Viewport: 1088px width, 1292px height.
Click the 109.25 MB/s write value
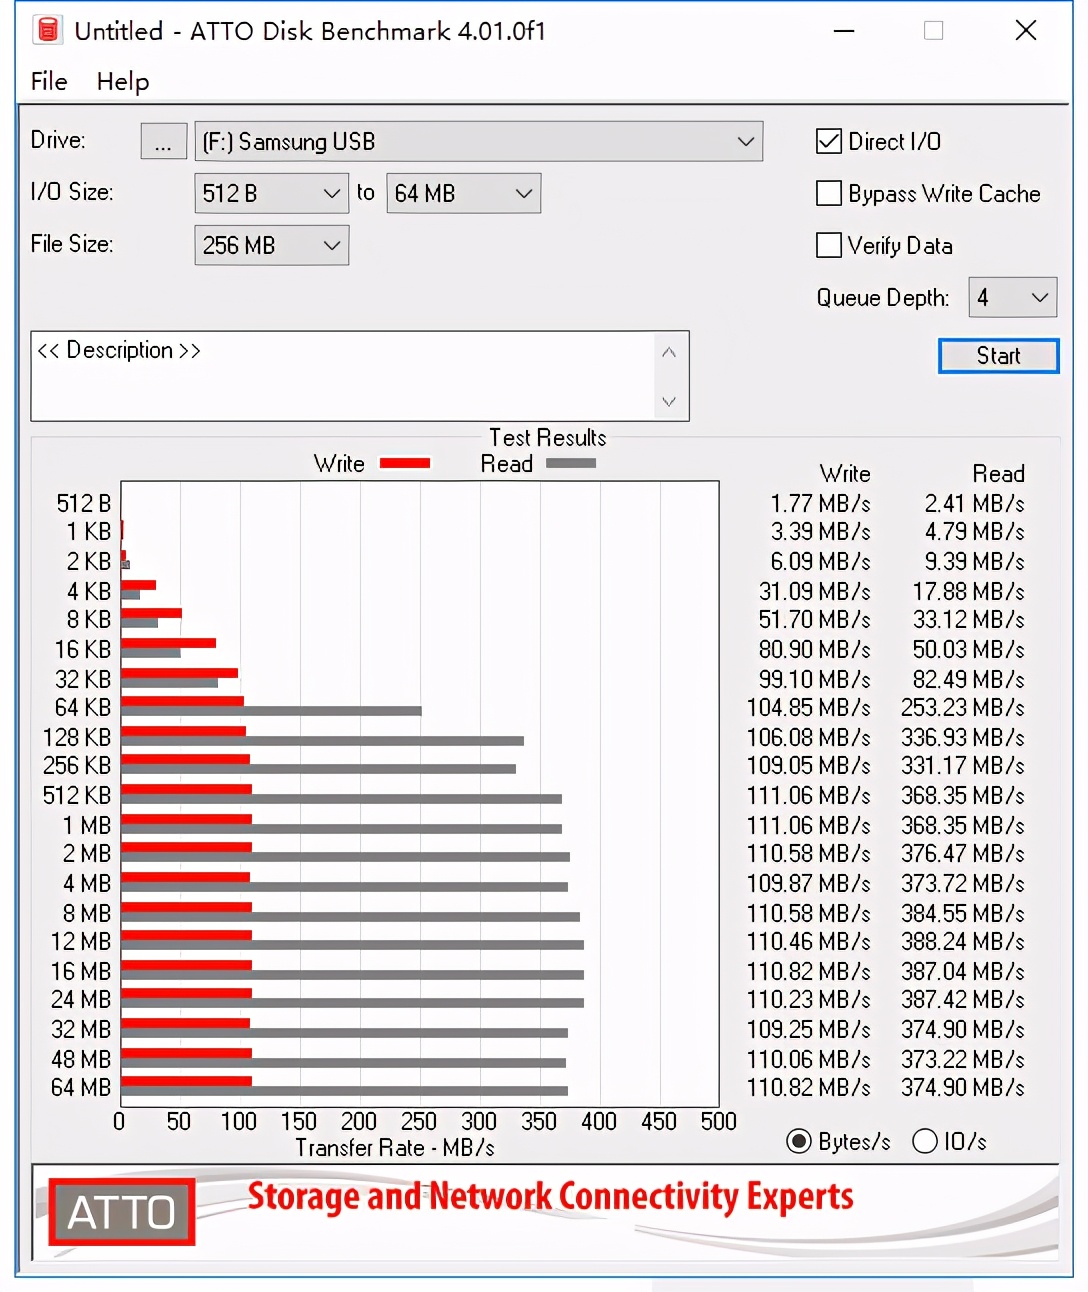[x=808, y=1029]
